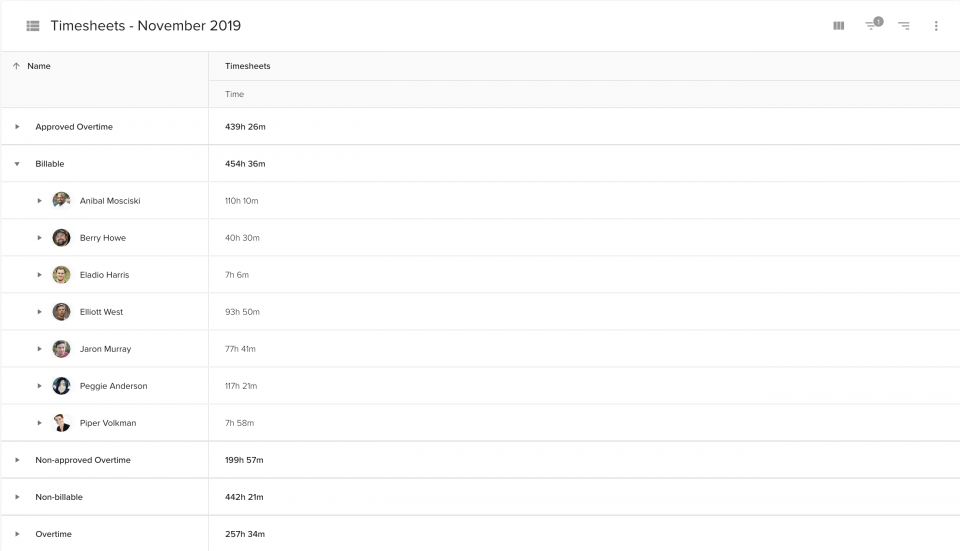Select the Time sub-column header
Viewport: 960px width, 551px height.
(234, 94)
